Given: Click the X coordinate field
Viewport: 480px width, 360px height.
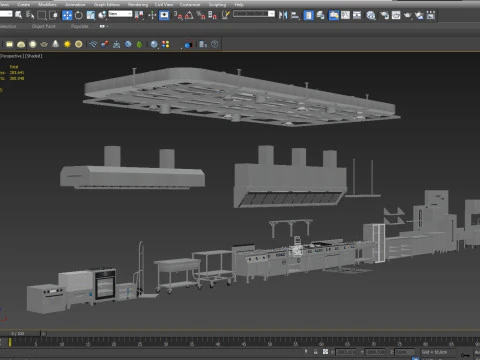Looking at the screenshot, I should pyautogui.click(x=345, y=352).
